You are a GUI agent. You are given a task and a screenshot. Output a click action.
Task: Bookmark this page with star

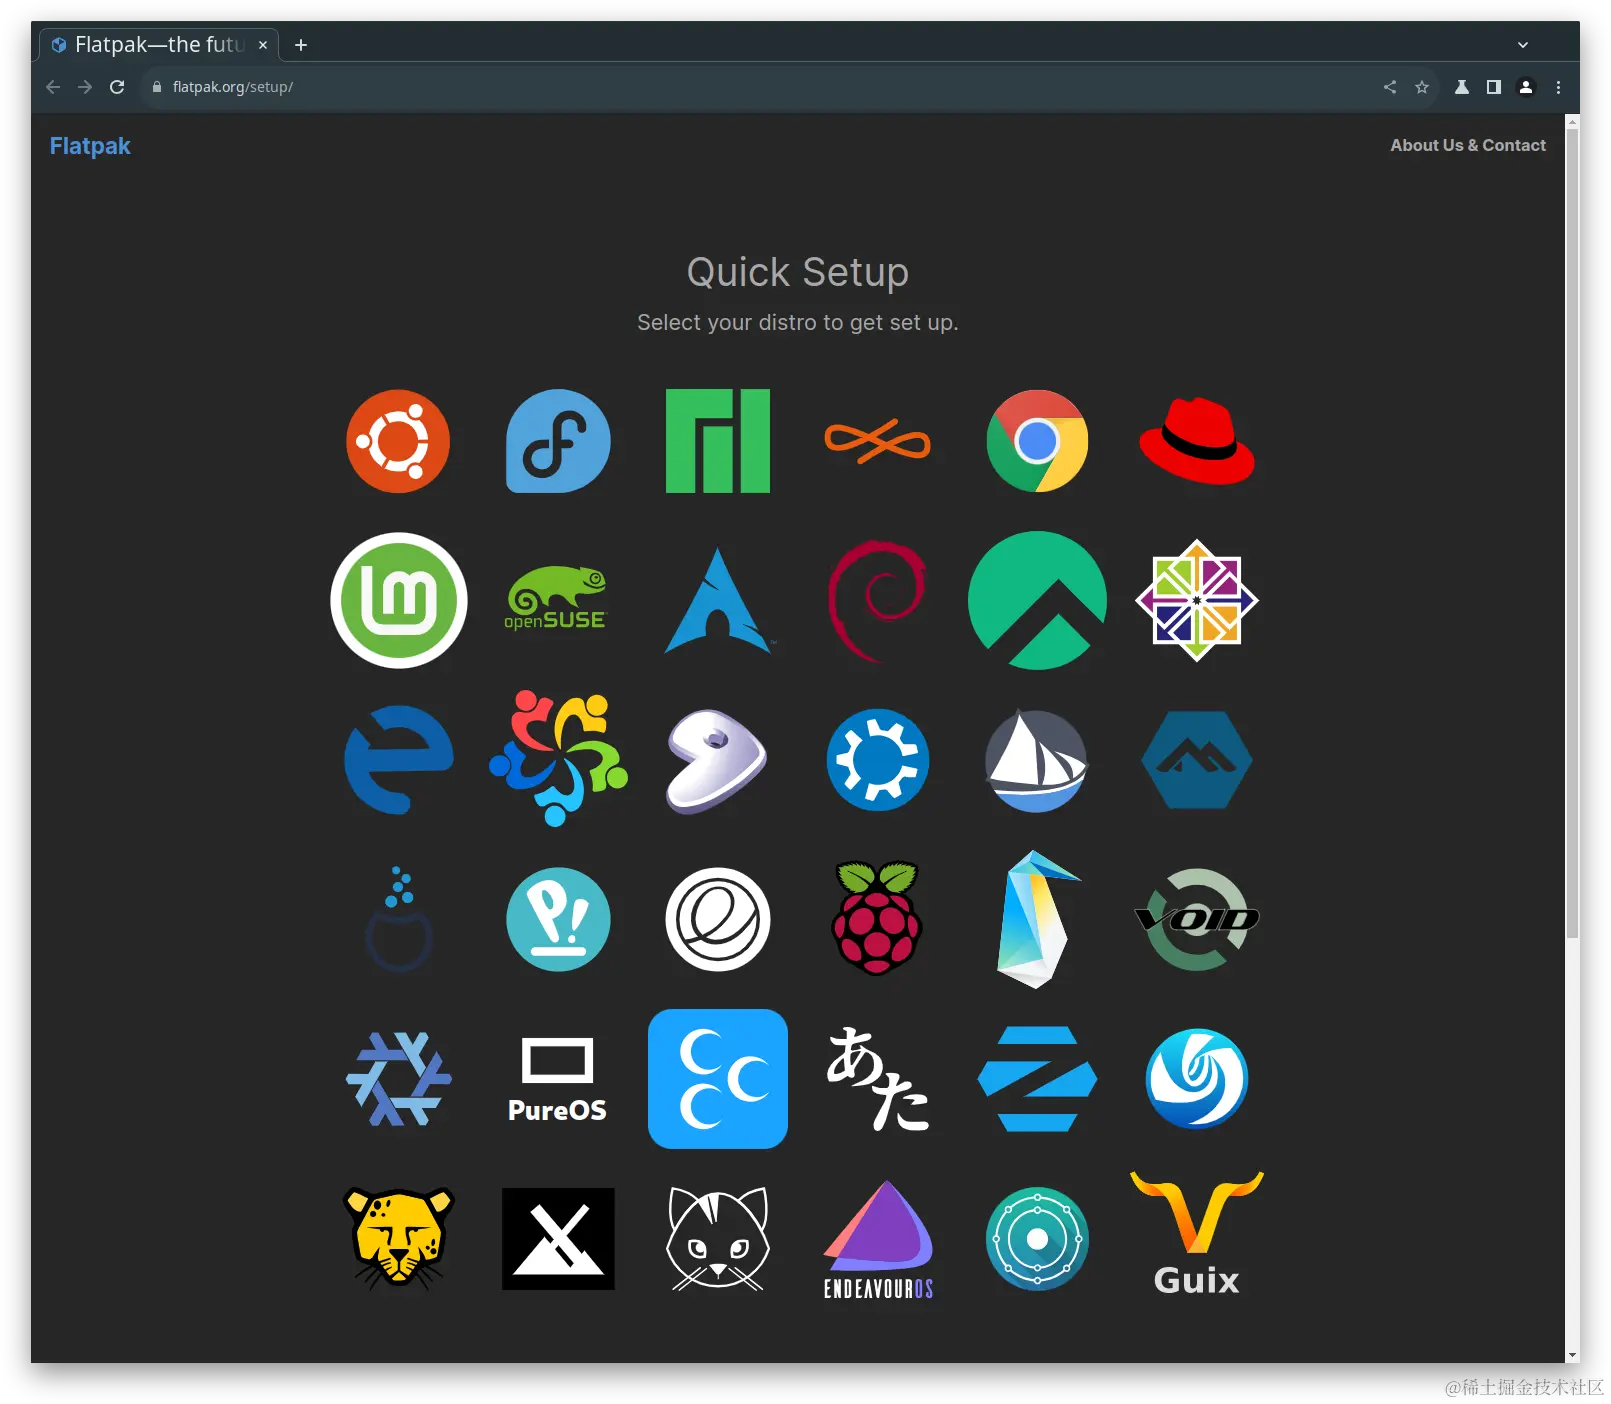(1422, 87)
